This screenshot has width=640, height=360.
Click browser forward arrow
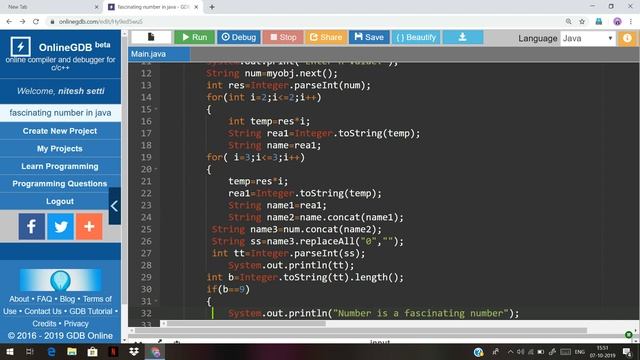(22, 22)
